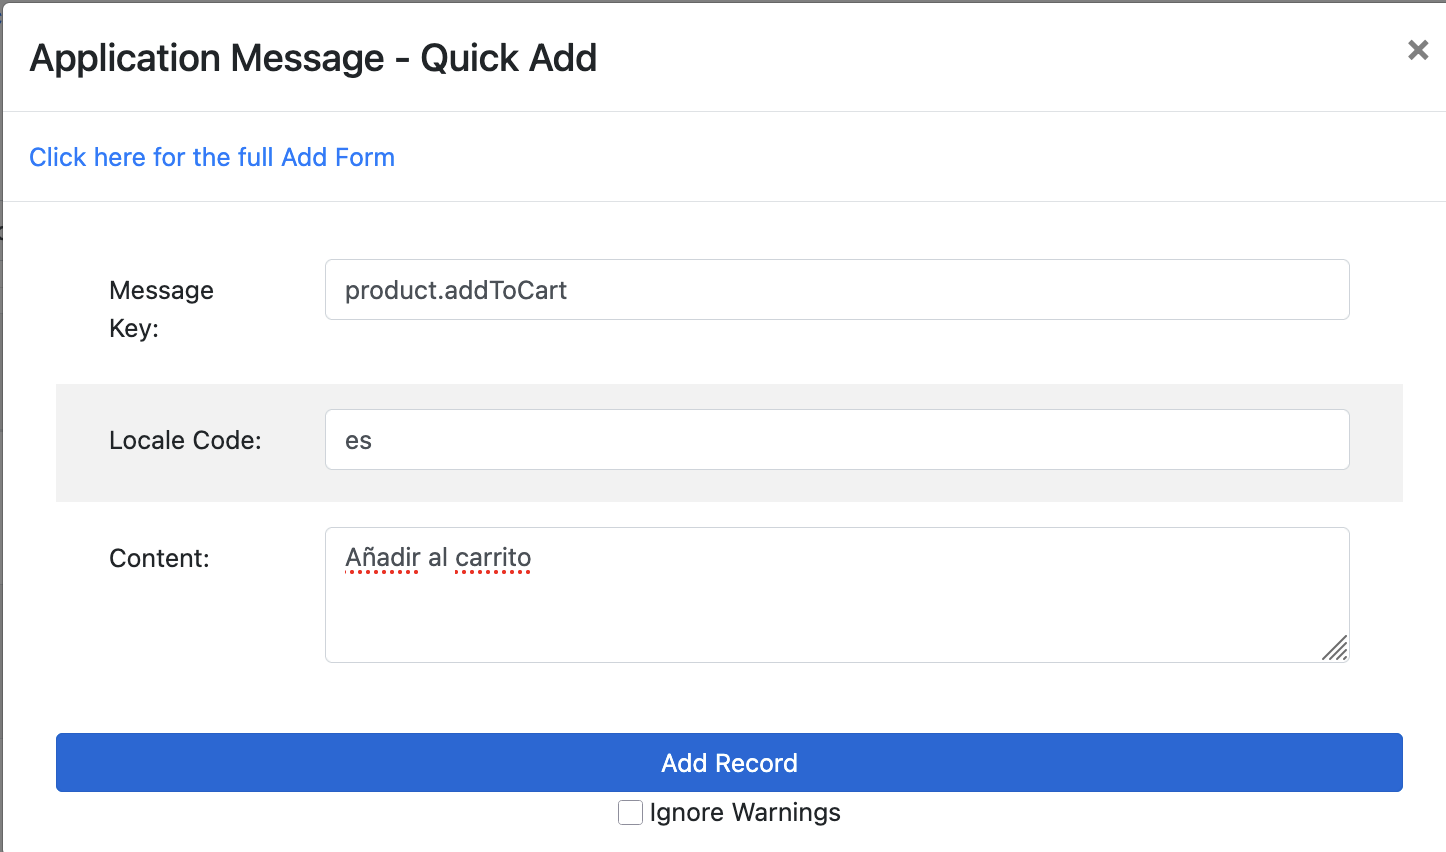Click the Application Message - Quick Add title
Viewport: 1446px width, 852px height.
[313, 58]
